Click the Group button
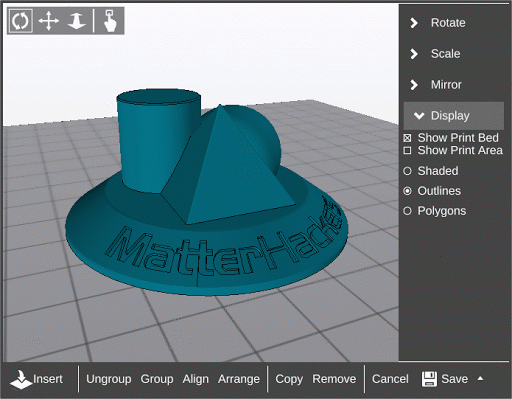 tap(157, 379)
